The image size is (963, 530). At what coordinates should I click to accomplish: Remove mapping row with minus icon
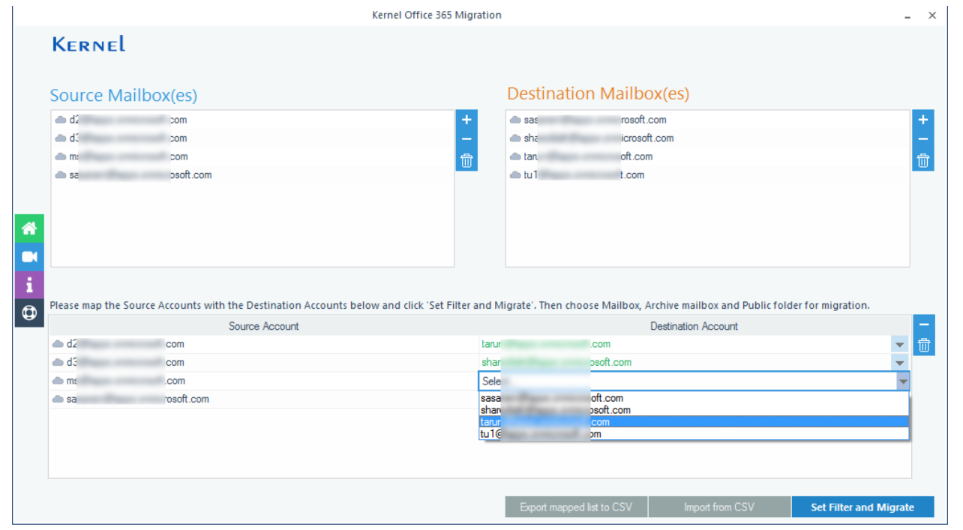click(924, 324)
